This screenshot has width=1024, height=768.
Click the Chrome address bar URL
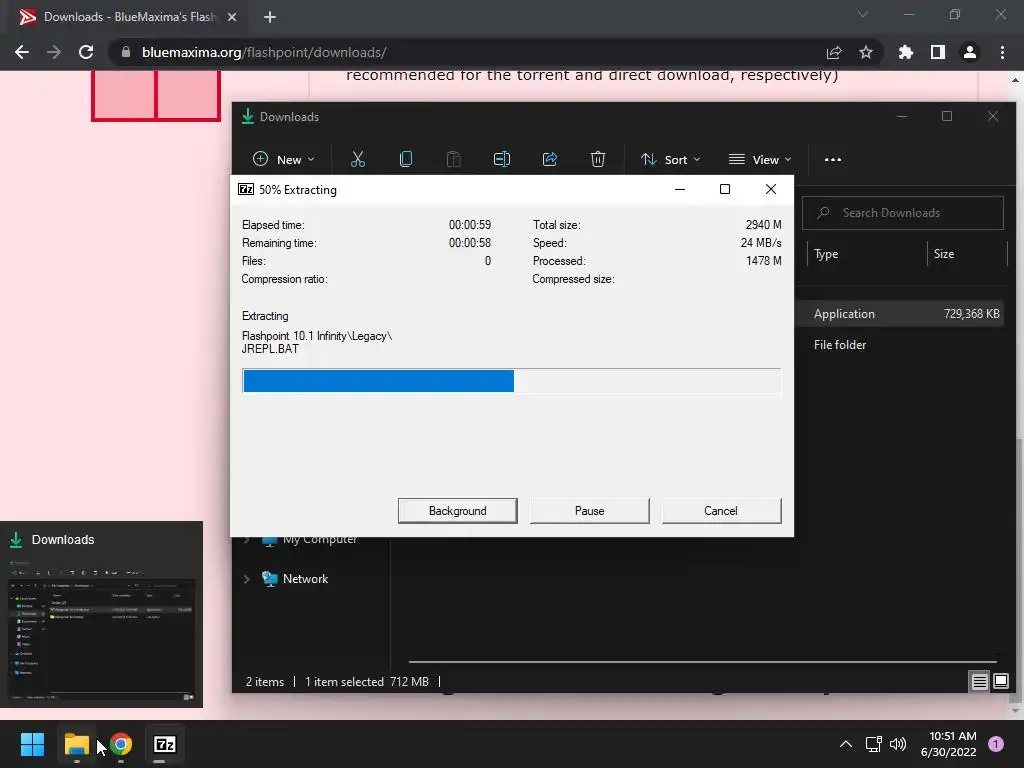pyautogui.click(x=264, y=52)
